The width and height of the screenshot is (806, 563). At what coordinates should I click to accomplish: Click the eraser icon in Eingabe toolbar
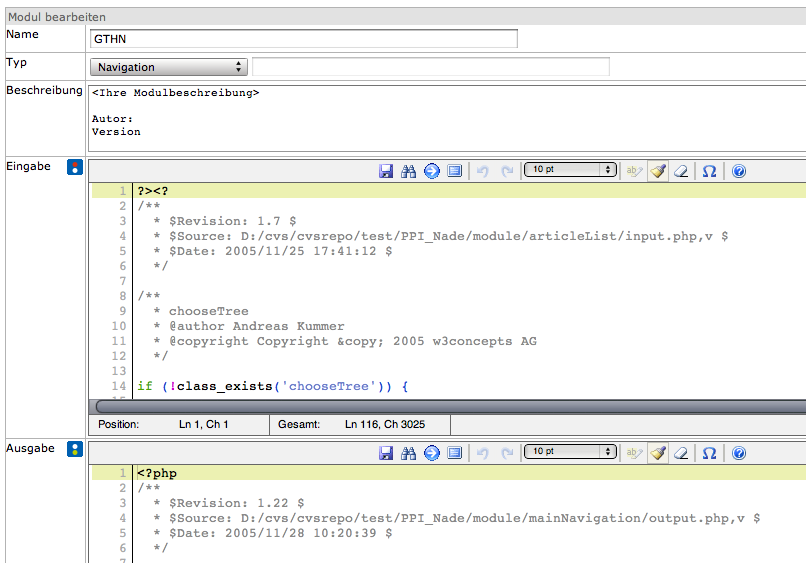coord(681,171)
